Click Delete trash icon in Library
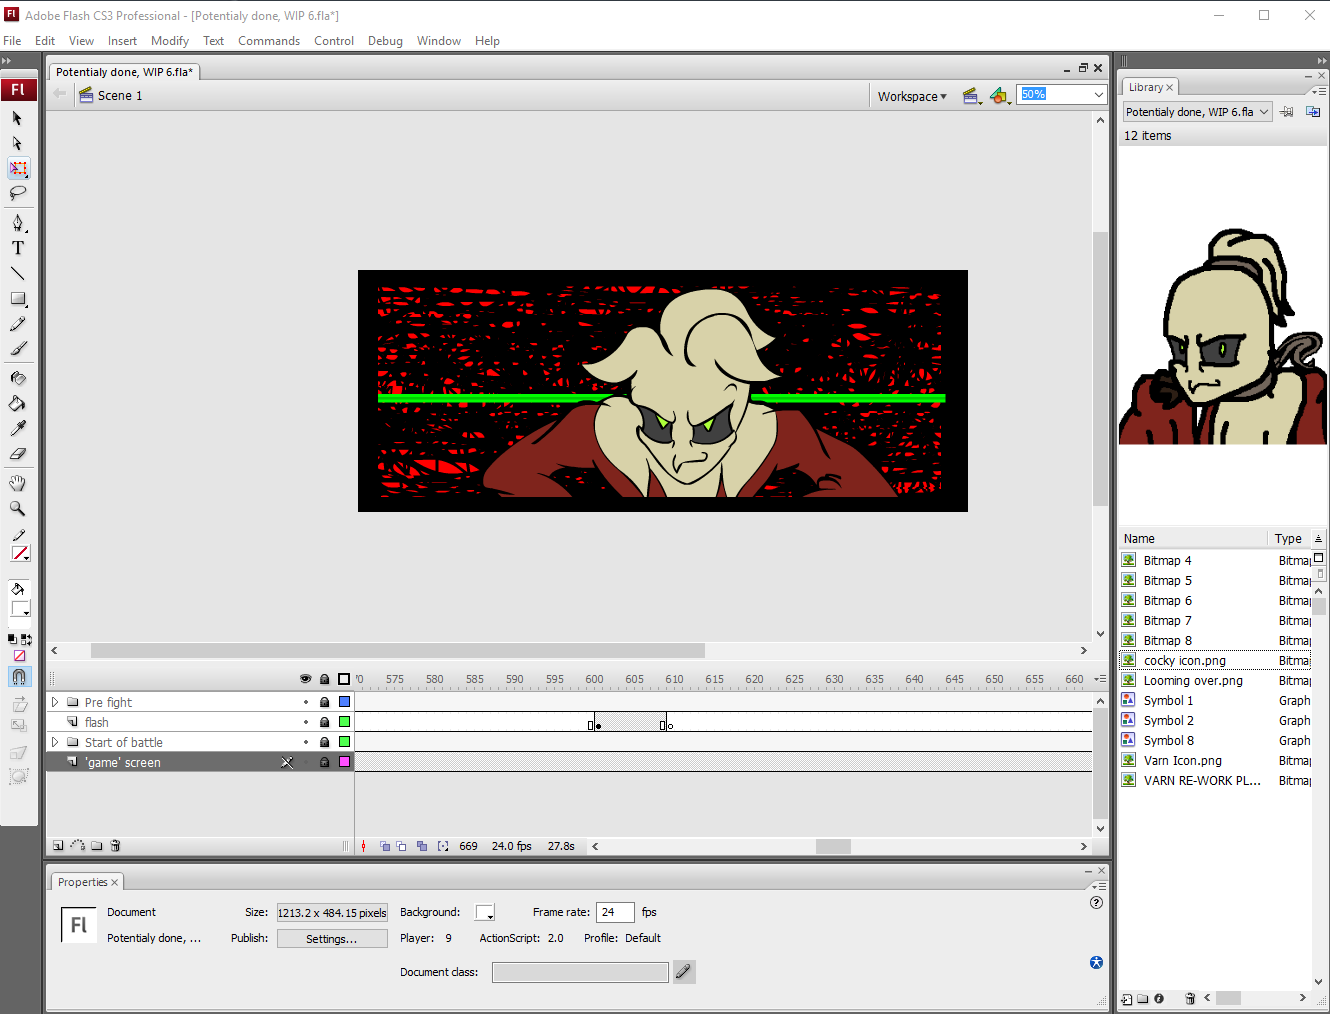Viewport: 1330px width, 1014px height. 1190,998
